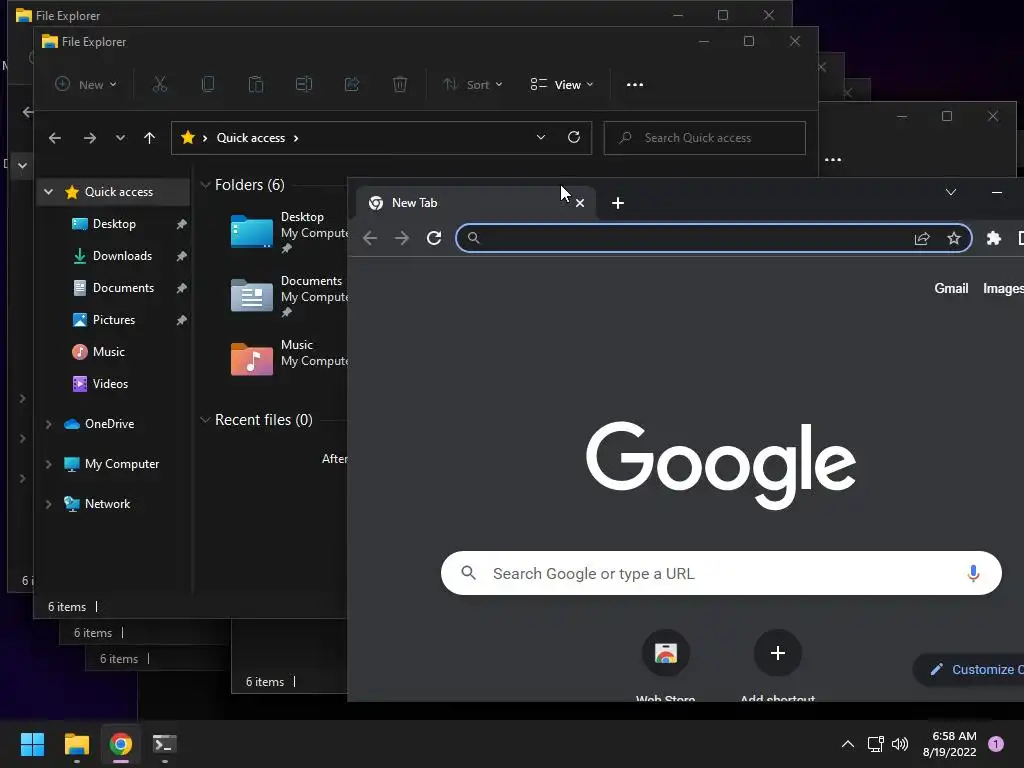Select Desktop in the navigation pane
Screen dimensions: 1024x768
click(114, 224)
